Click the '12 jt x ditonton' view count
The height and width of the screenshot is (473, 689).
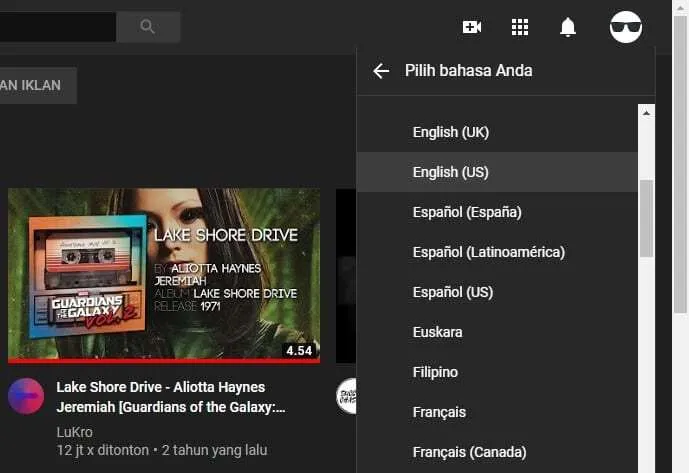[x=103, y=450]
